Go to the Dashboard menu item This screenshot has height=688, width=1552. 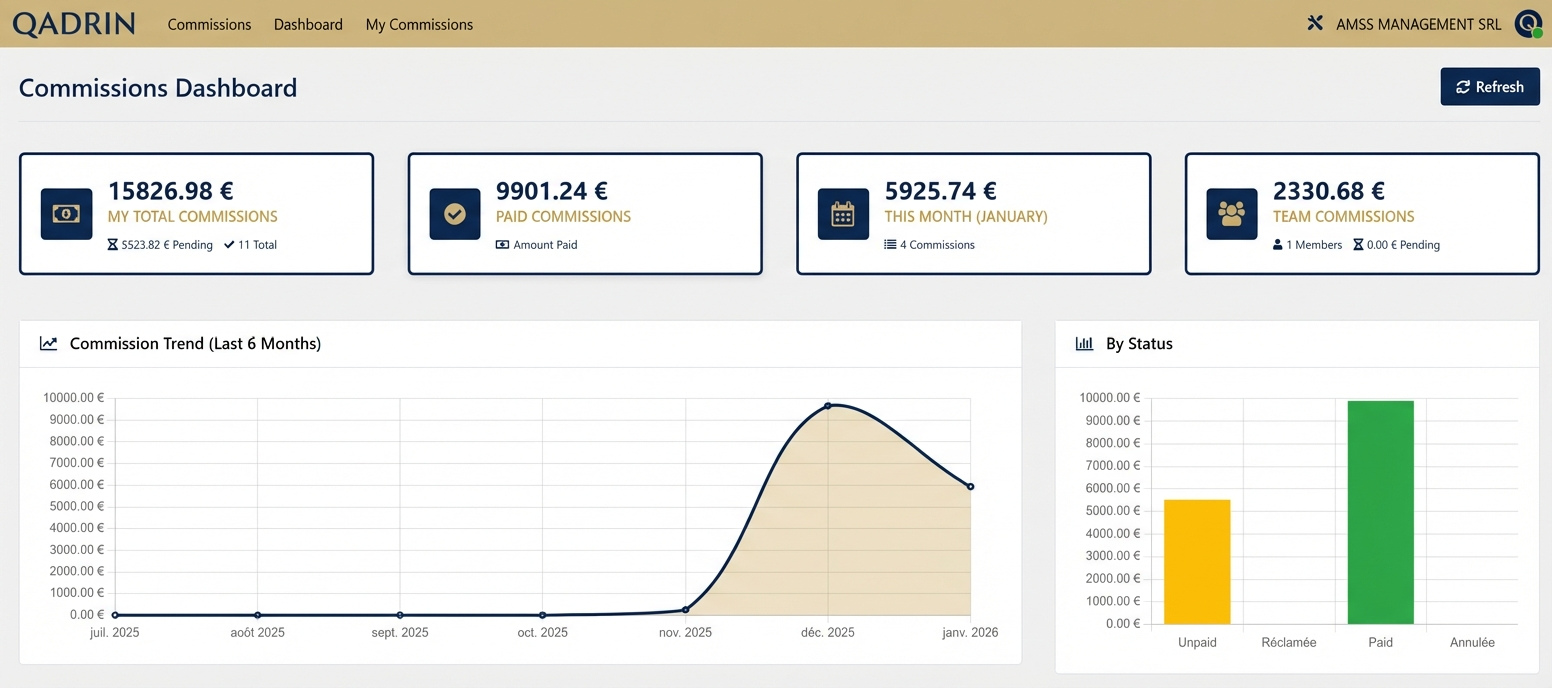click(308, 24)
